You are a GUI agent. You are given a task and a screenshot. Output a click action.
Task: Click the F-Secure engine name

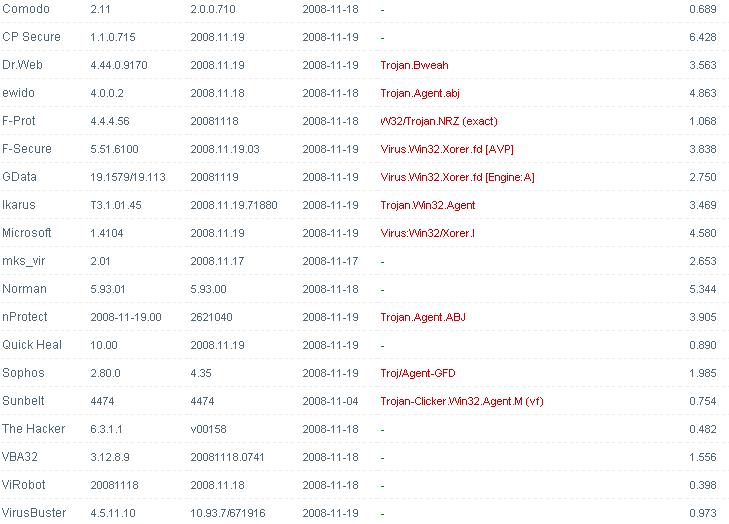pyautogui.click(x=27, y=149)
